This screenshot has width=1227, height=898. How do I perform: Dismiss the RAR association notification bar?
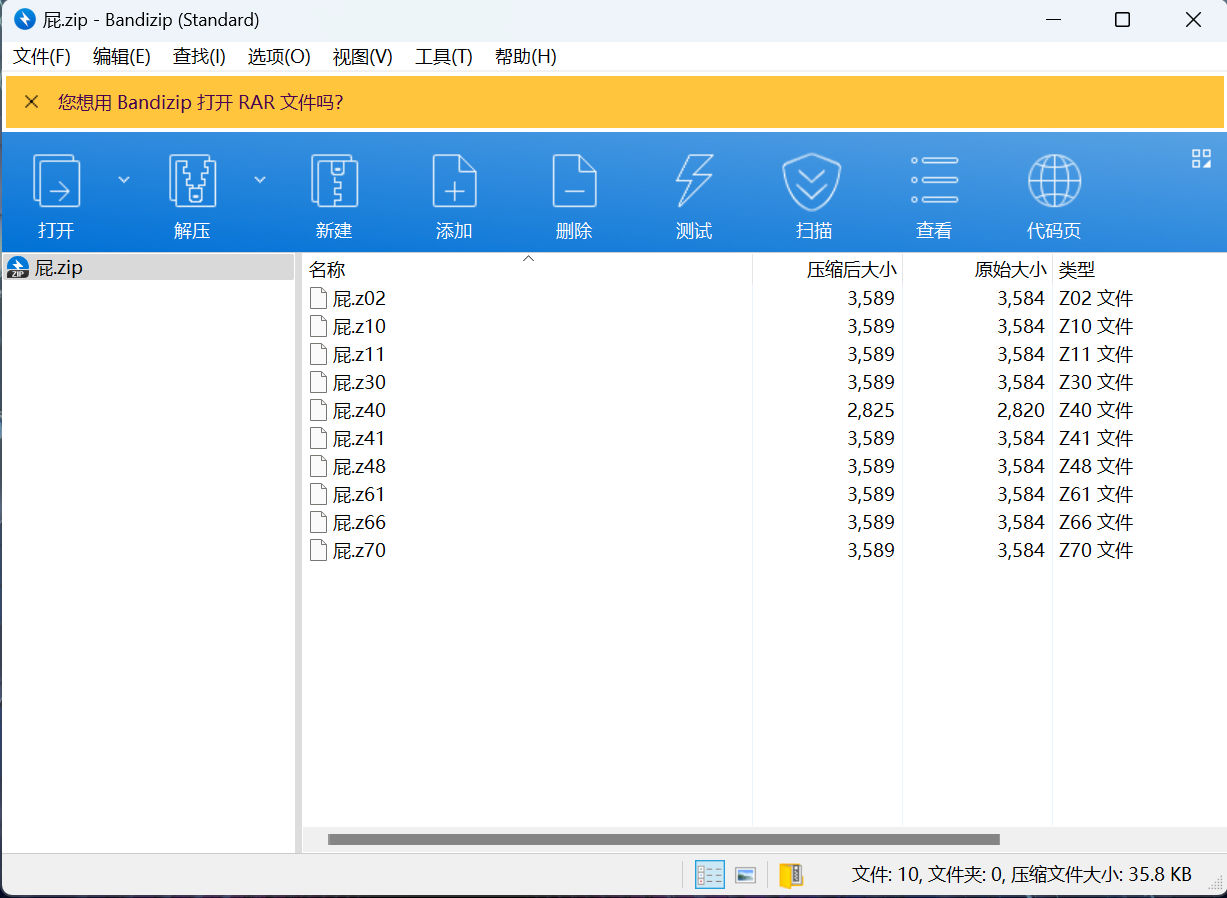click(32, 102)
